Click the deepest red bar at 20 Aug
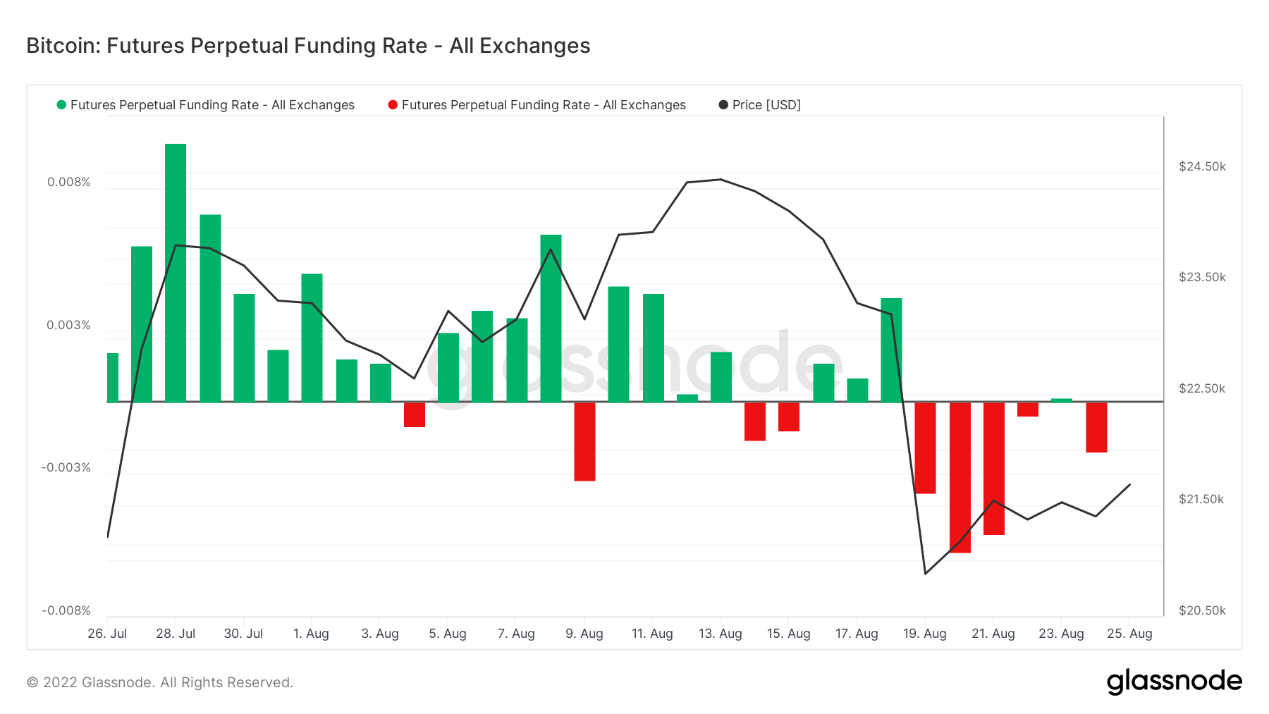This screenshot has height=714, width=1269. (x=960, y=477)
